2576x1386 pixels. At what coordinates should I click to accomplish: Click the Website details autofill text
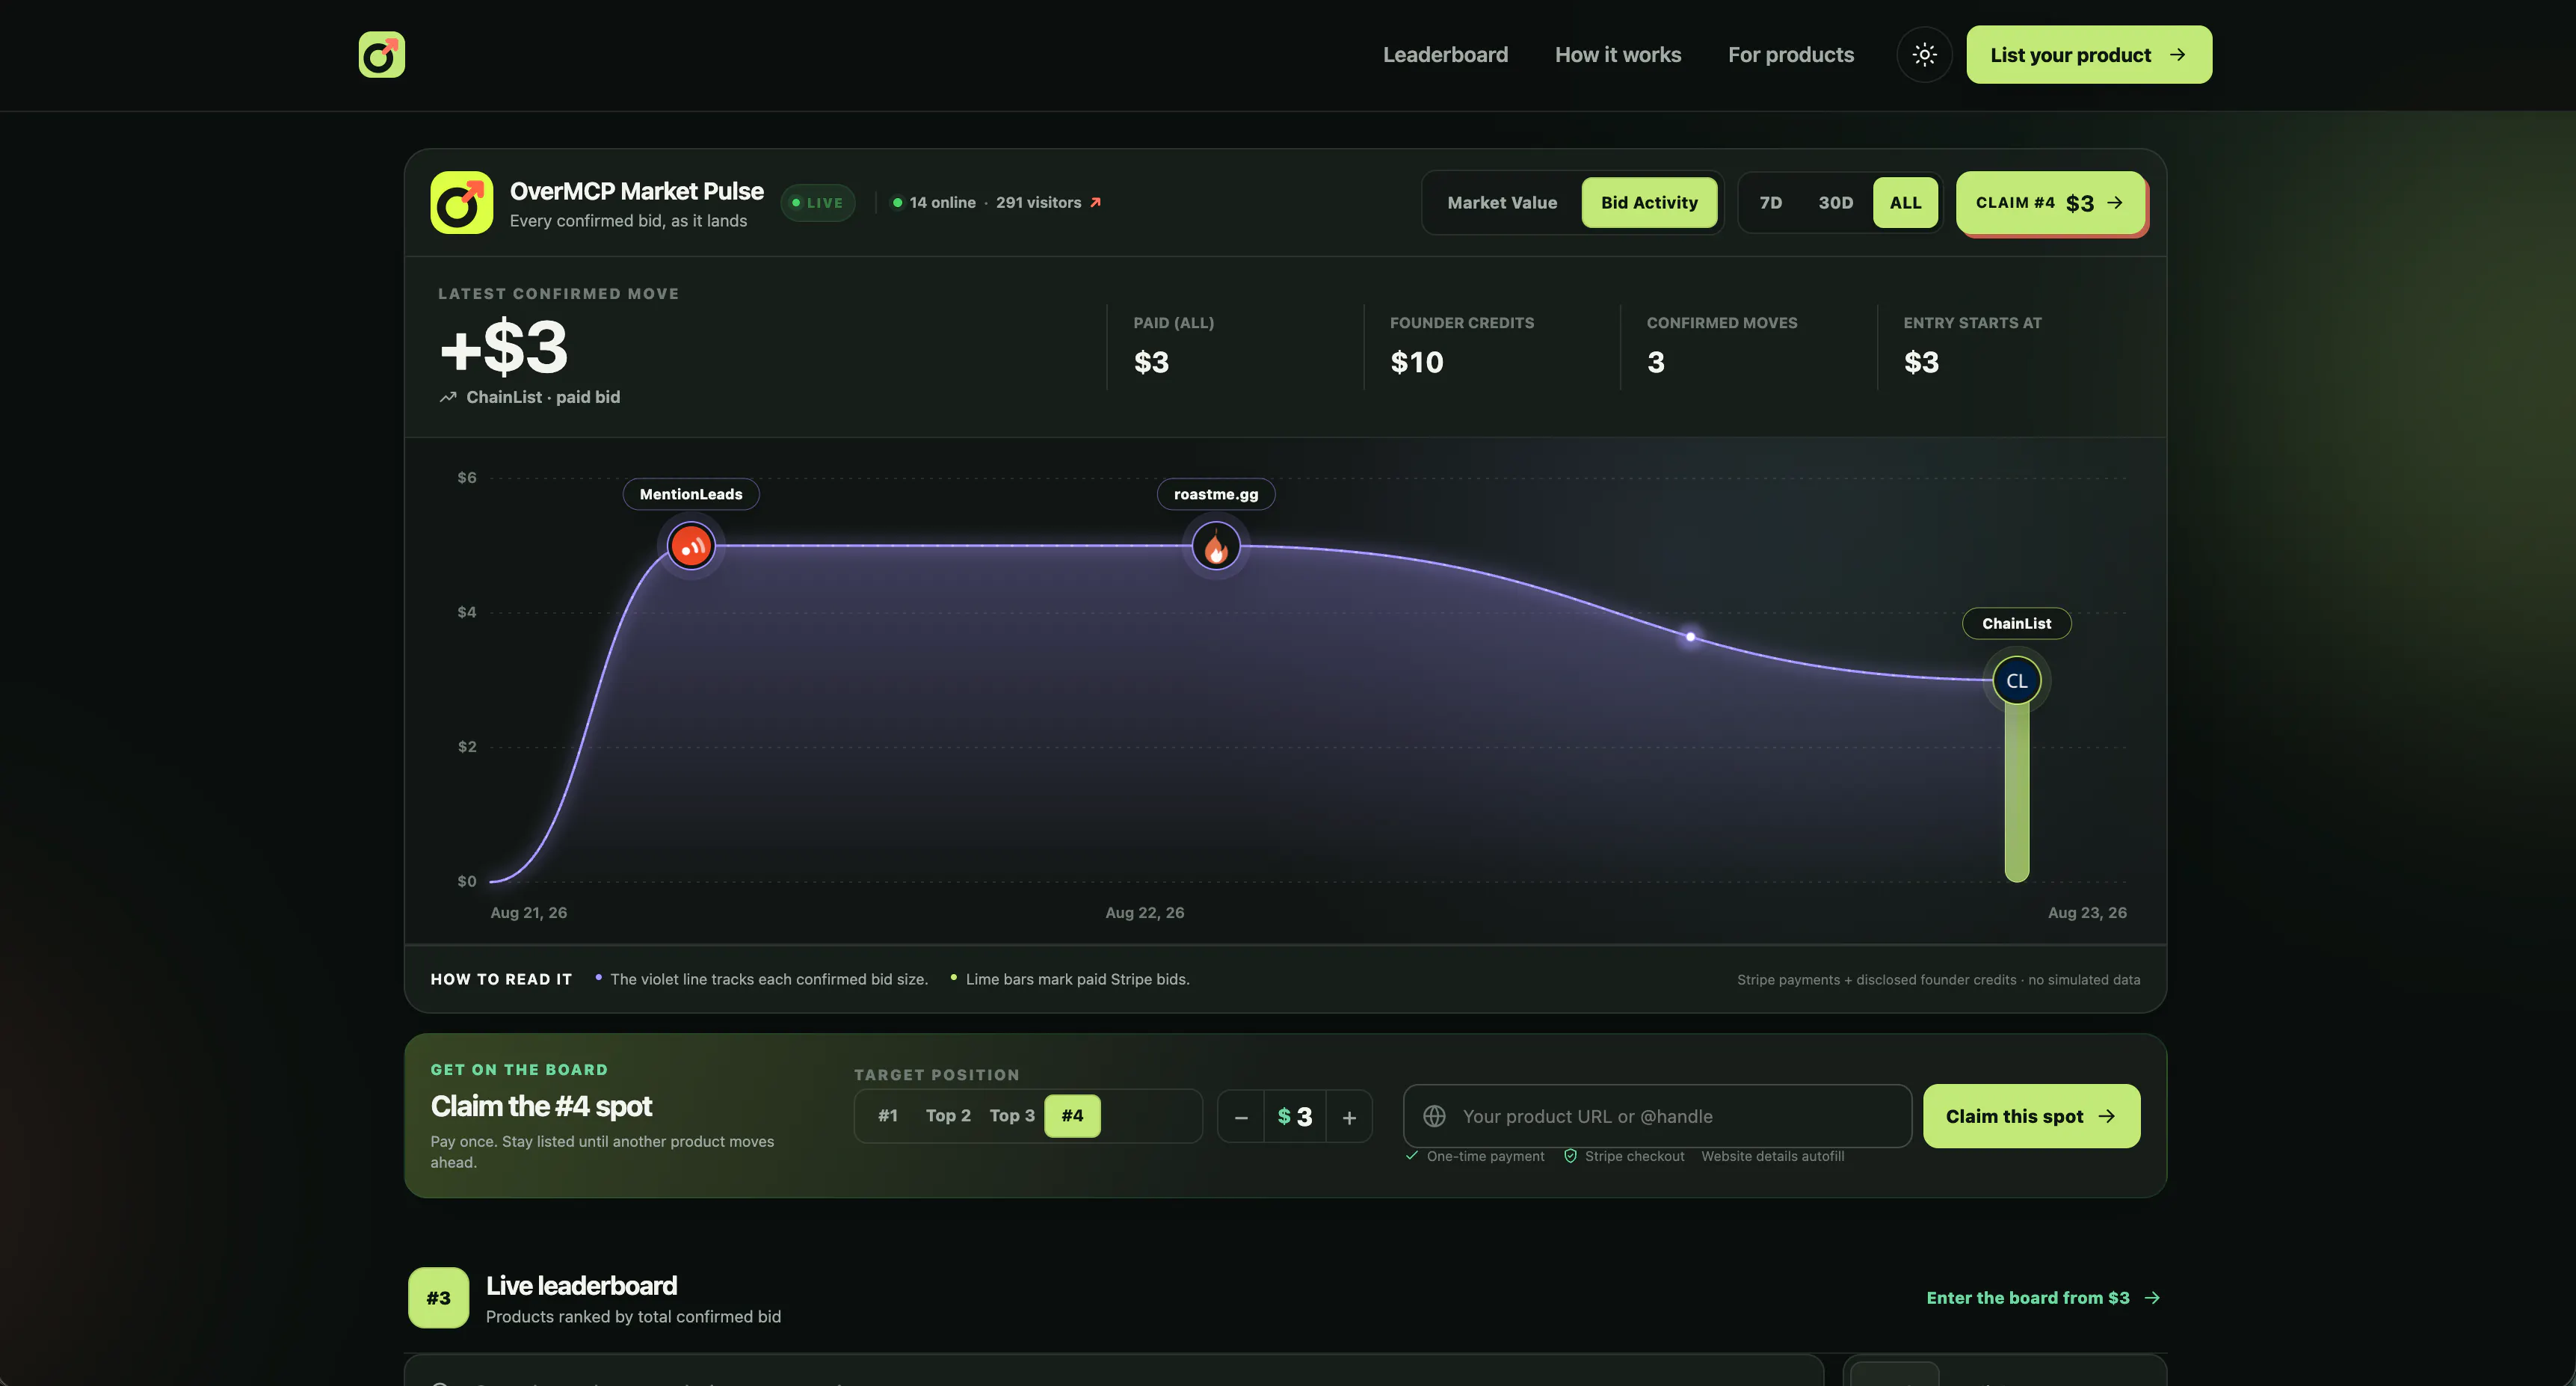click(x=1772, y=1156)
